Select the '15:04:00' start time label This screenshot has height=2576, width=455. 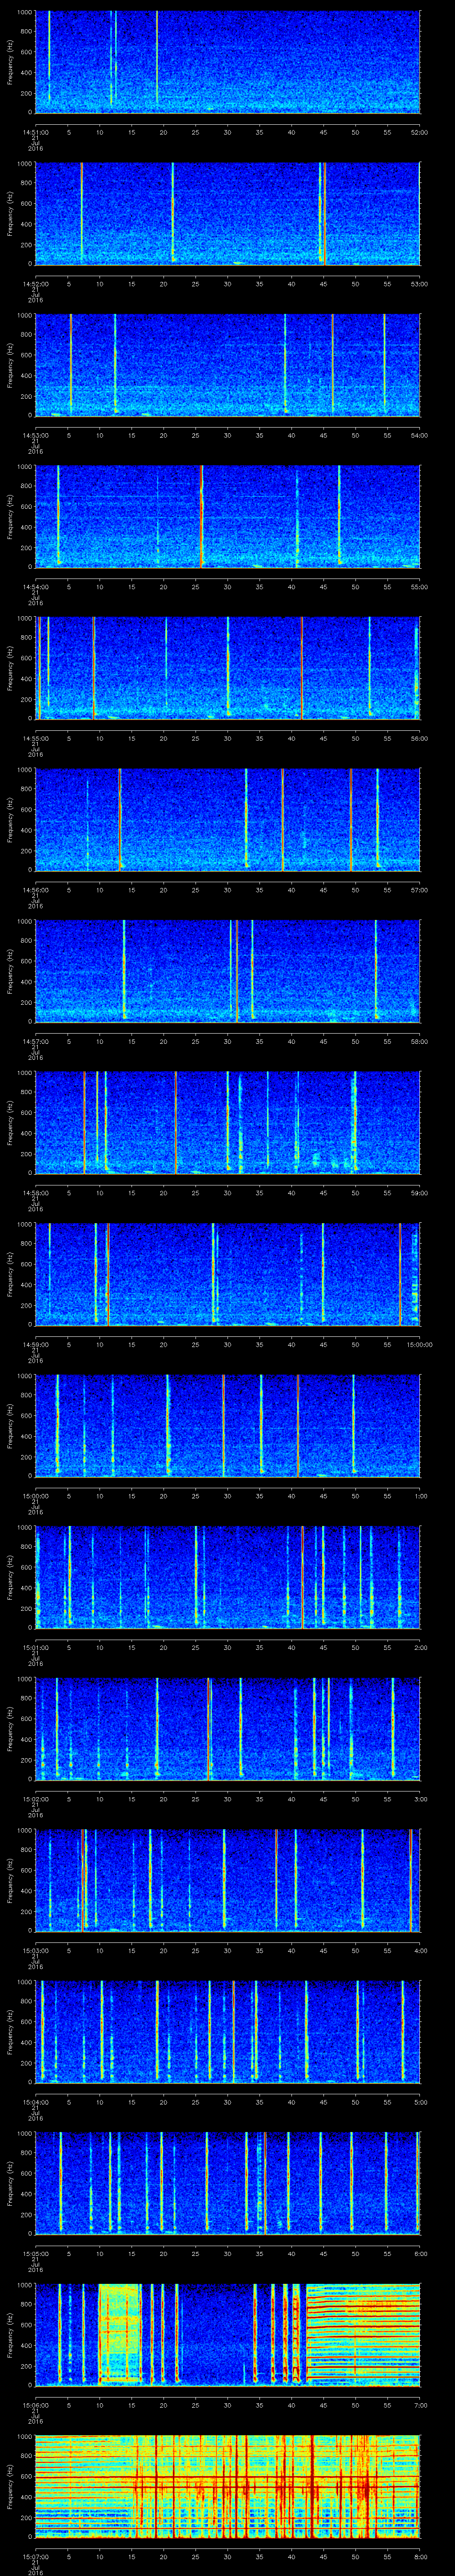(36, 2102)
